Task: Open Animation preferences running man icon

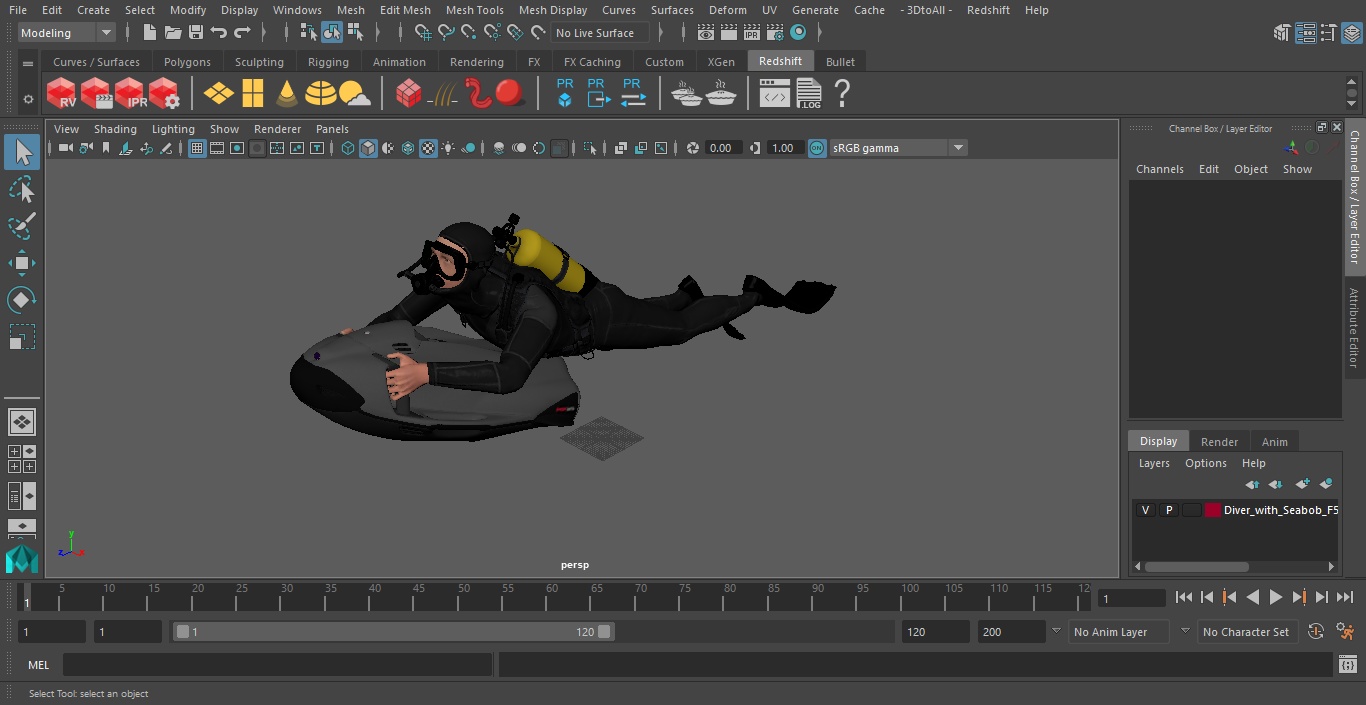Action: click(1345, 632)
